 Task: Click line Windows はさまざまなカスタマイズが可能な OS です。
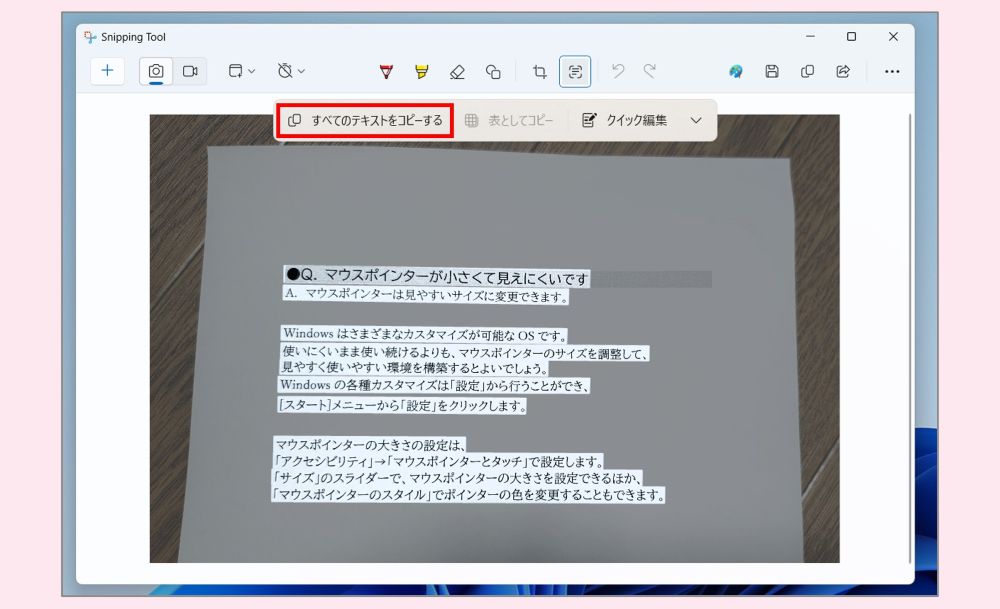tap(424, 334)
